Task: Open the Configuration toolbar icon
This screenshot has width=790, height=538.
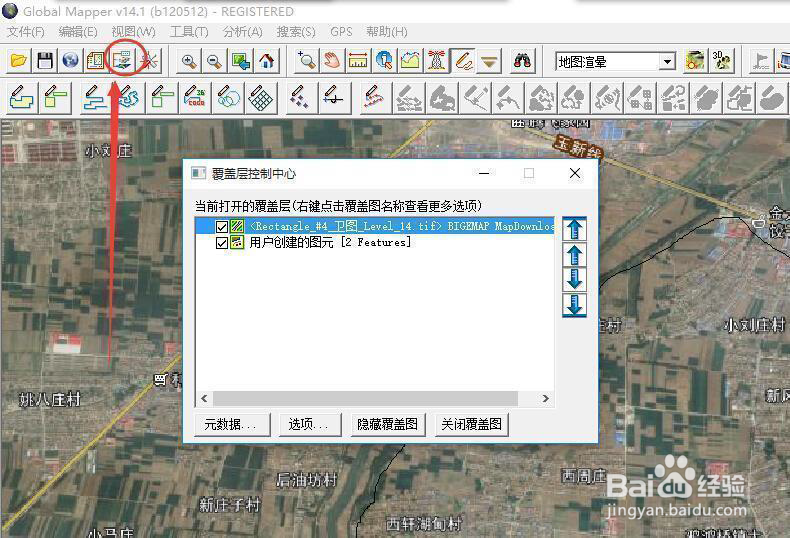Action: (x=96, y=61)
